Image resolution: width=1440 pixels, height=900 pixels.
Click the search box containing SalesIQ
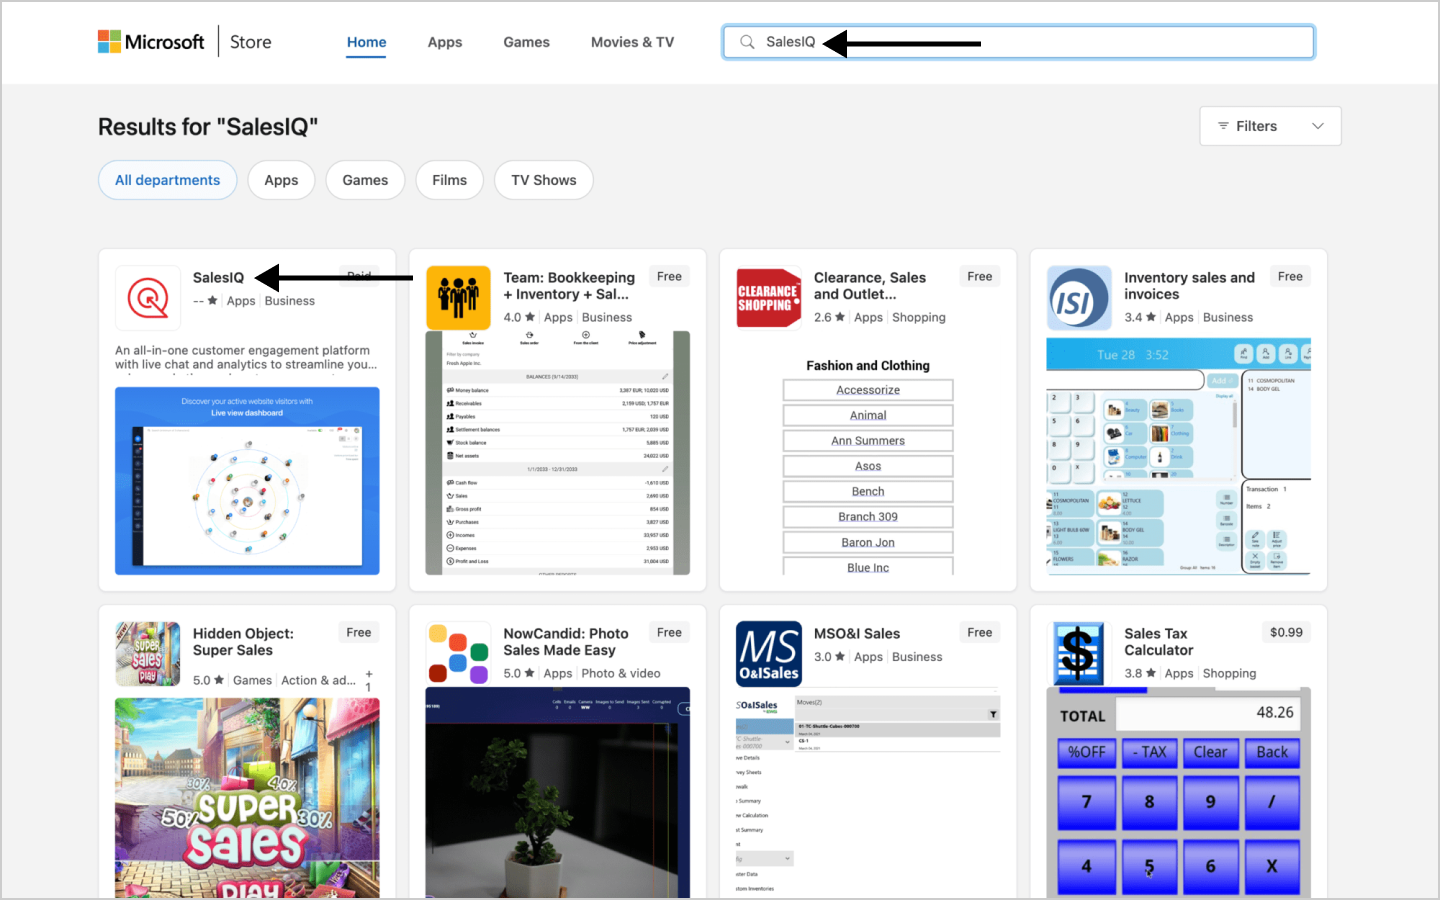coord(1018,42)
